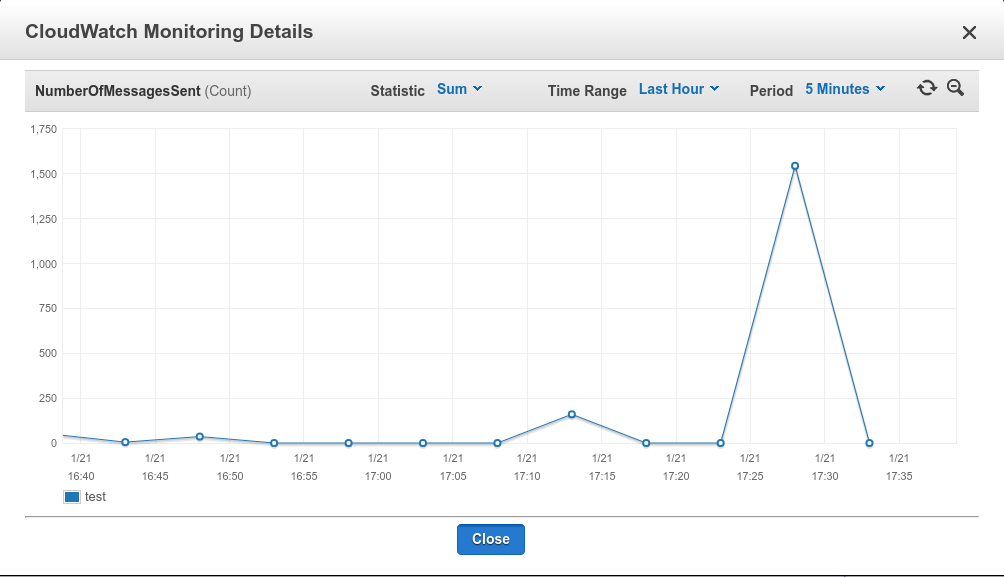Select the zero data point before 17:20

tap(646, 443)
